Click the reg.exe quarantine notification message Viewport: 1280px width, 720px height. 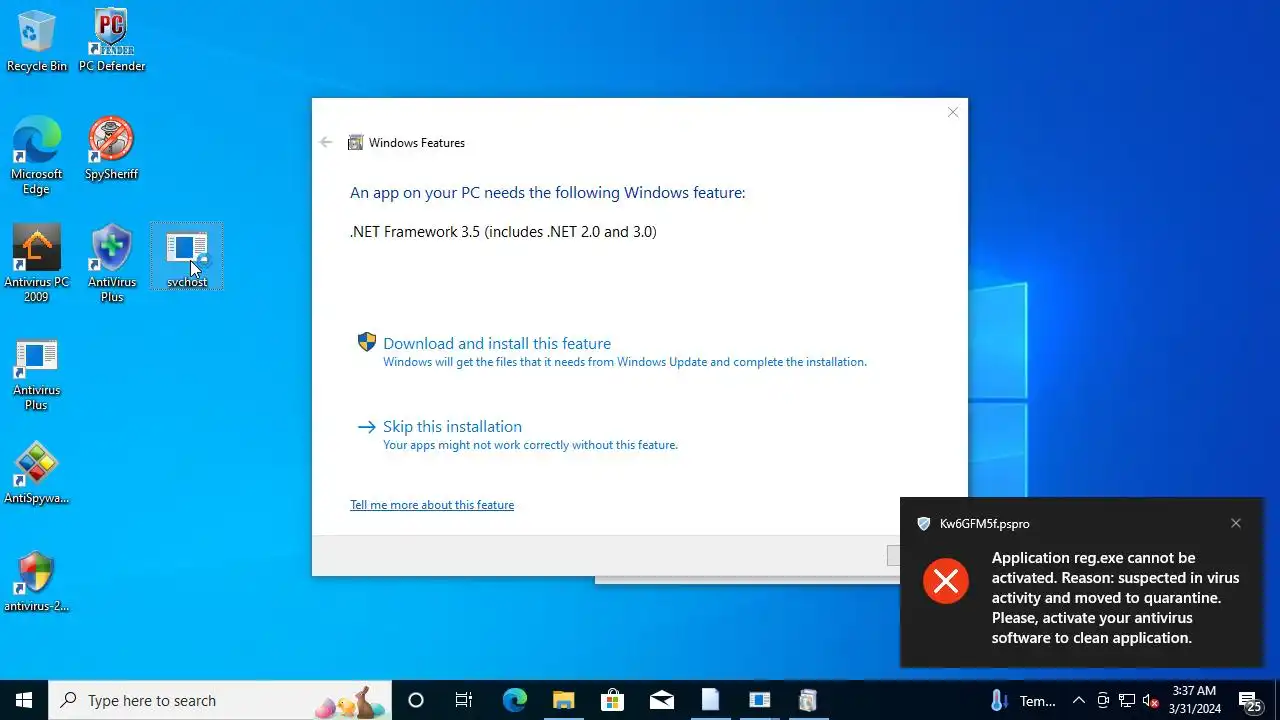pos(1115,598)
